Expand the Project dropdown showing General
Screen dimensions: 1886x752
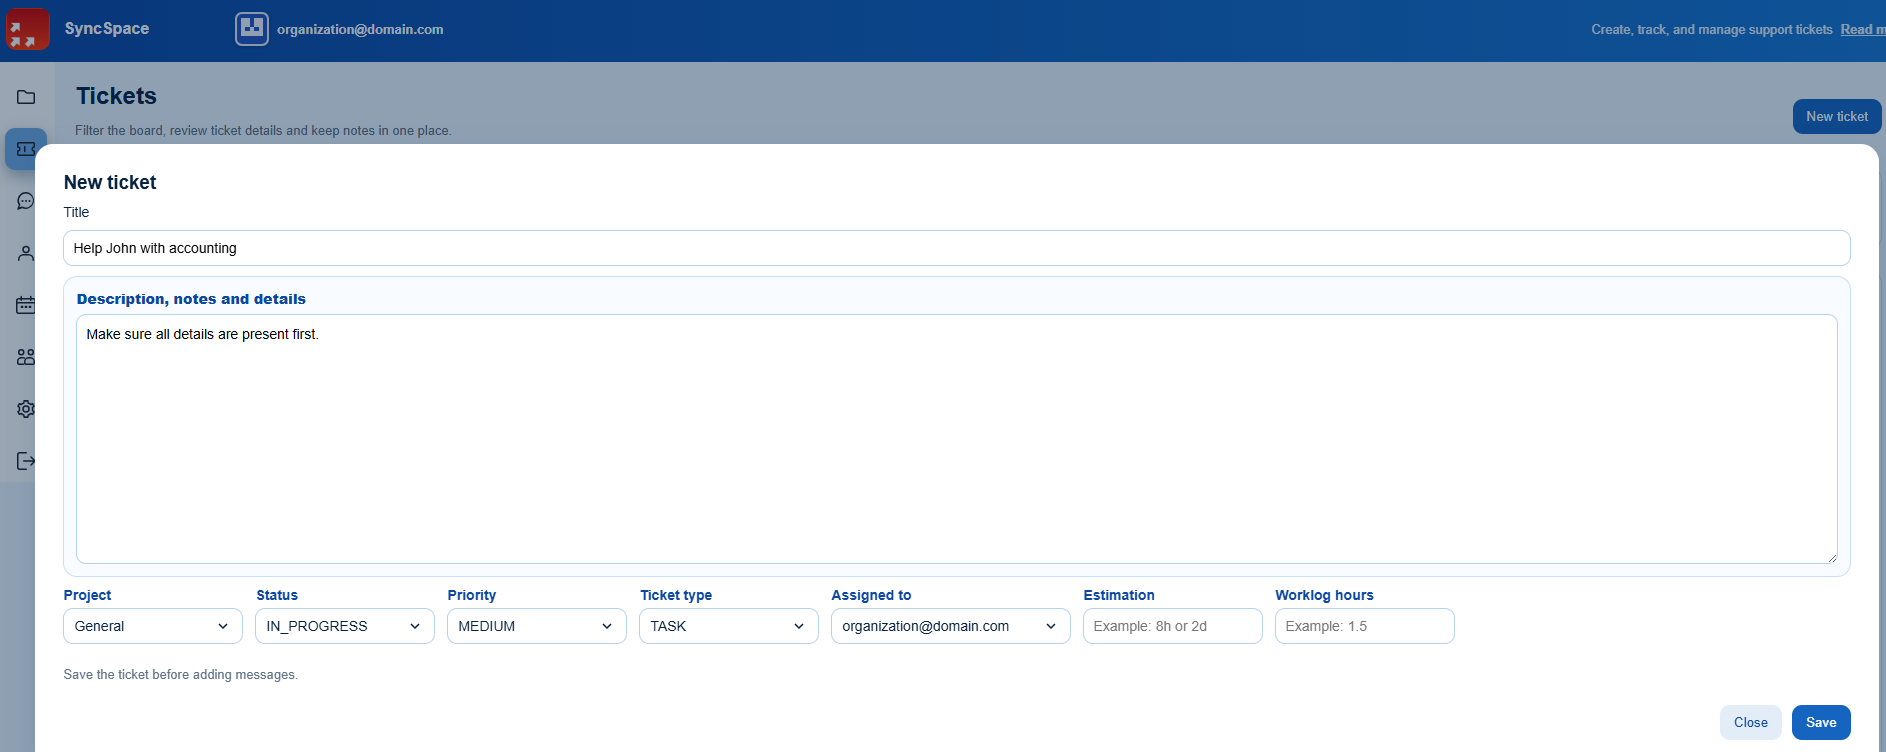153,626
